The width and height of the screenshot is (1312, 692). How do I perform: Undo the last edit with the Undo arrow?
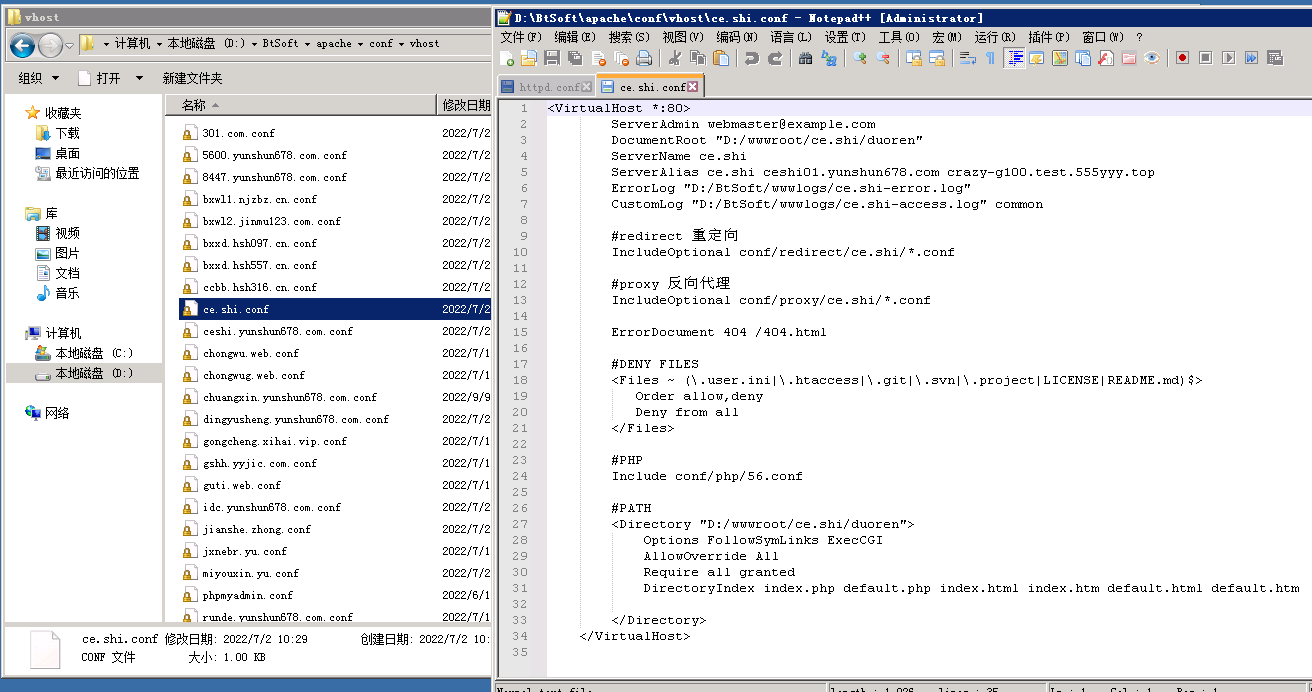coord(752,58)
